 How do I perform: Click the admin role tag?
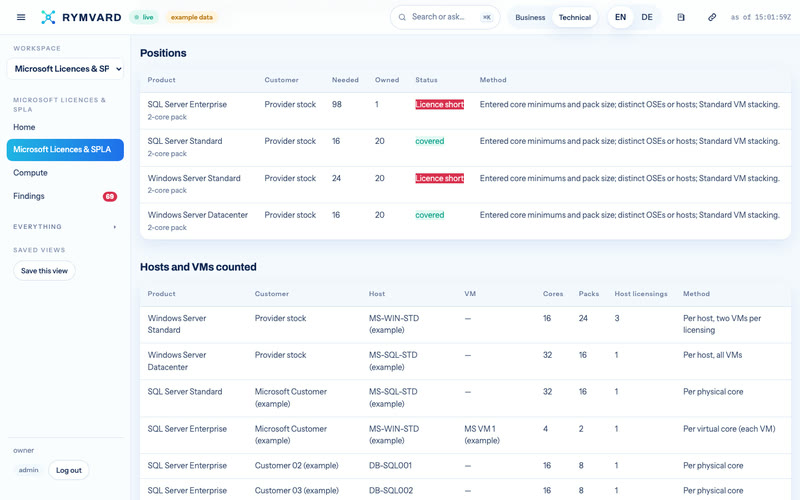click(29, 470)
